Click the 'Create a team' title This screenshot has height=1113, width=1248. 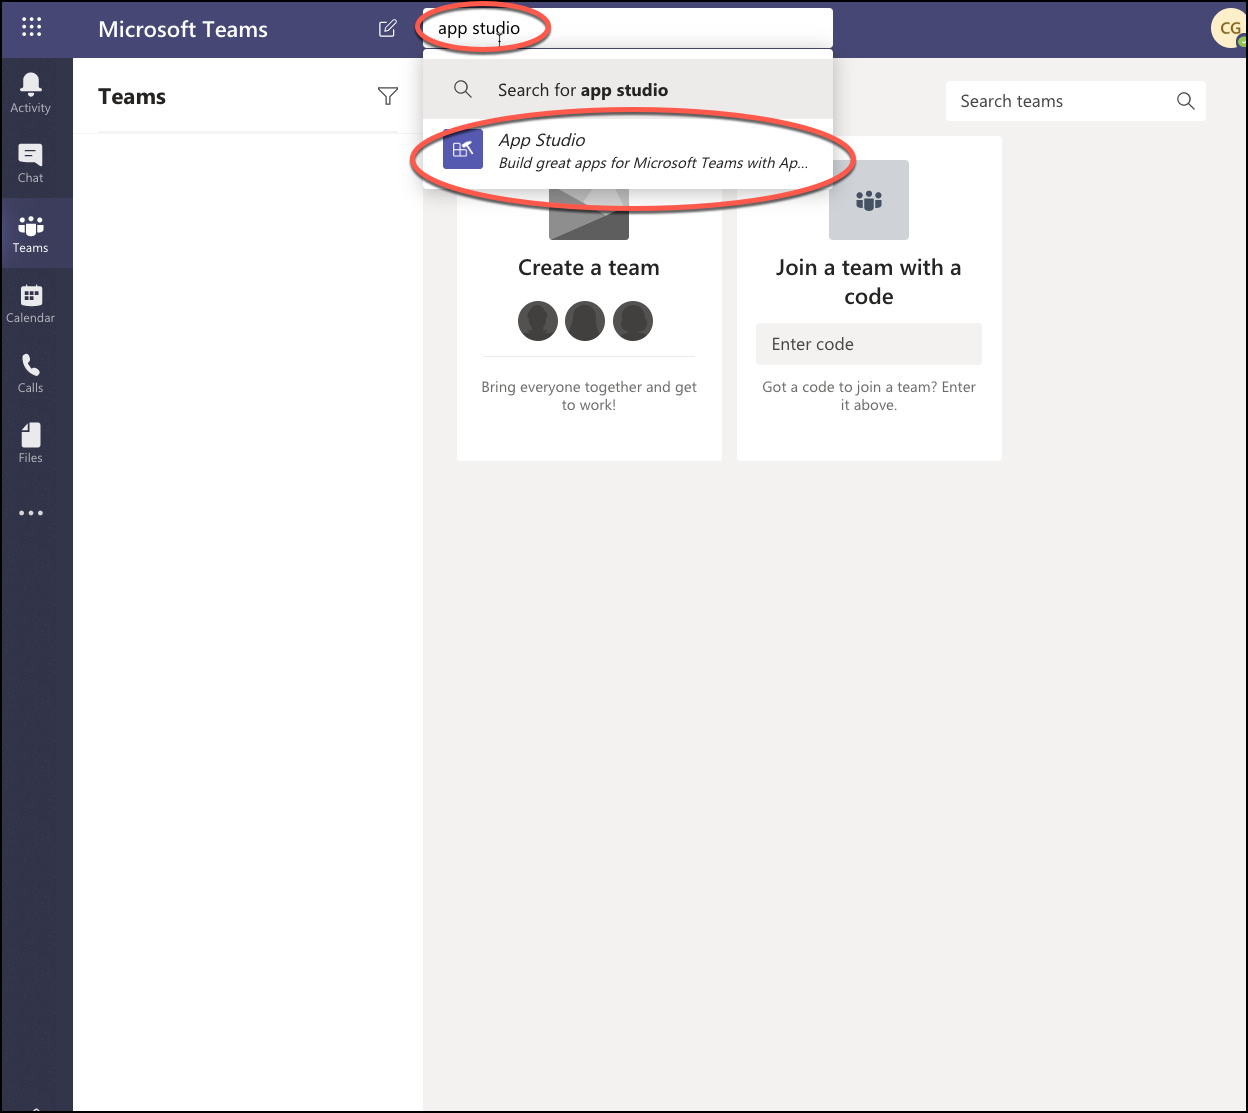click(589, 268)
